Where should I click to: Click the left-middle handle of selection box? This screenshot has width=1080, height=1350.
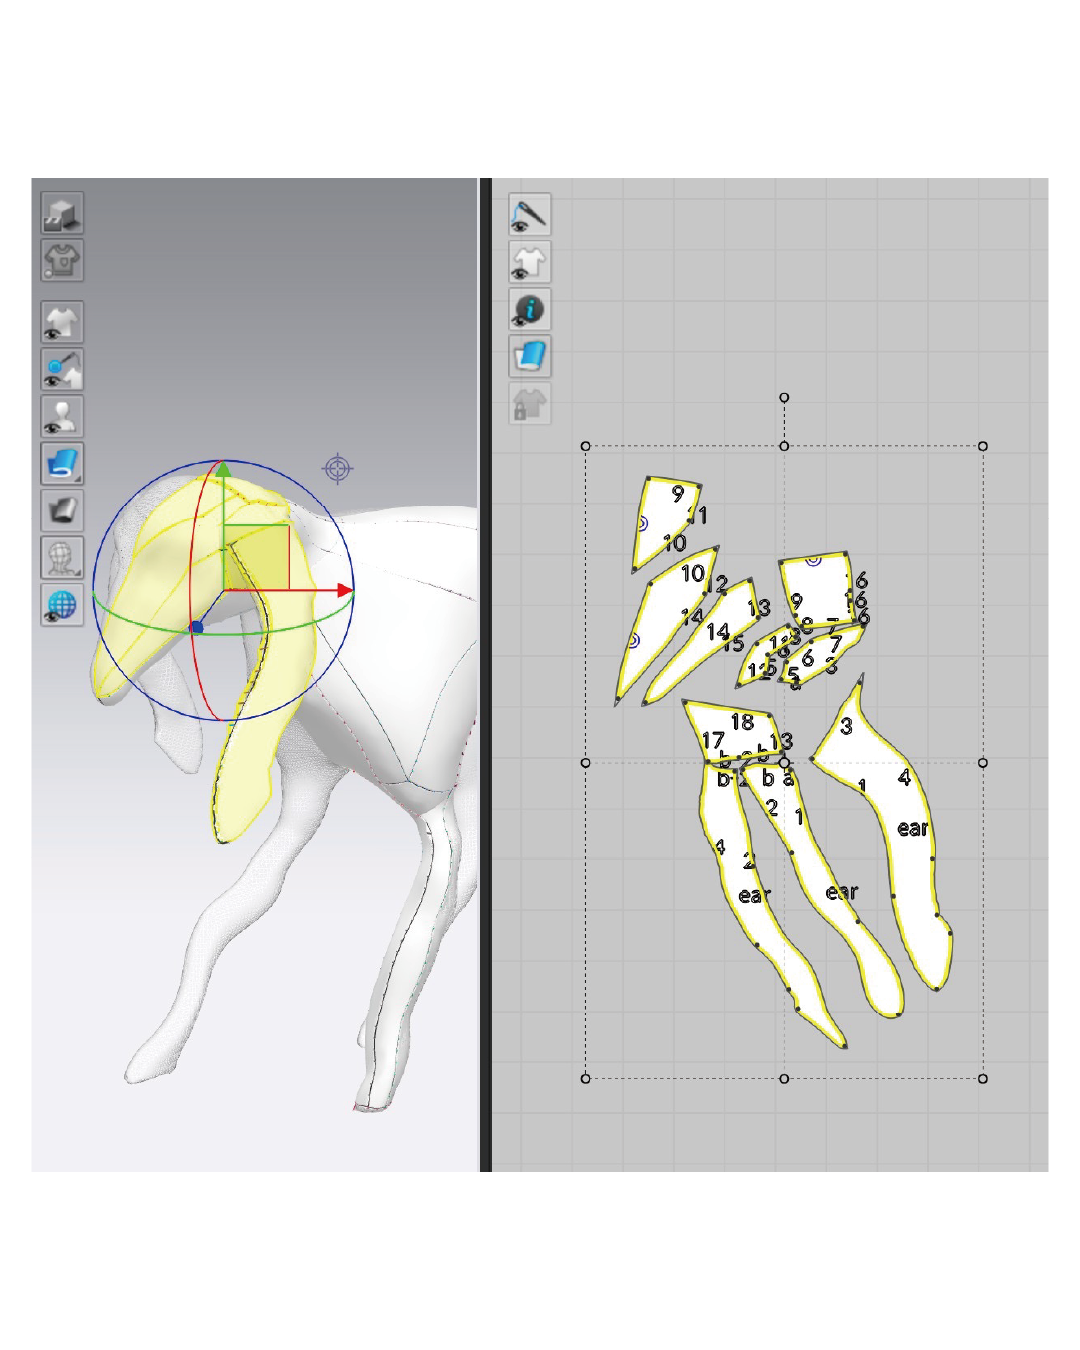point(586,762)
